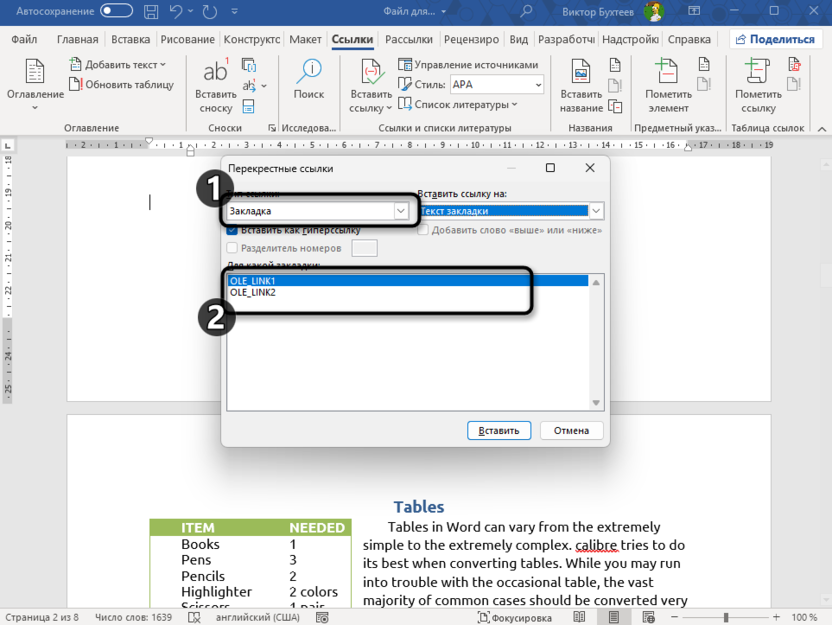The image size is (832, 625).
Task: Toggle the AutoSave (Автосохранение) switch
Action: pyautogui.click(x=116, y=11)
